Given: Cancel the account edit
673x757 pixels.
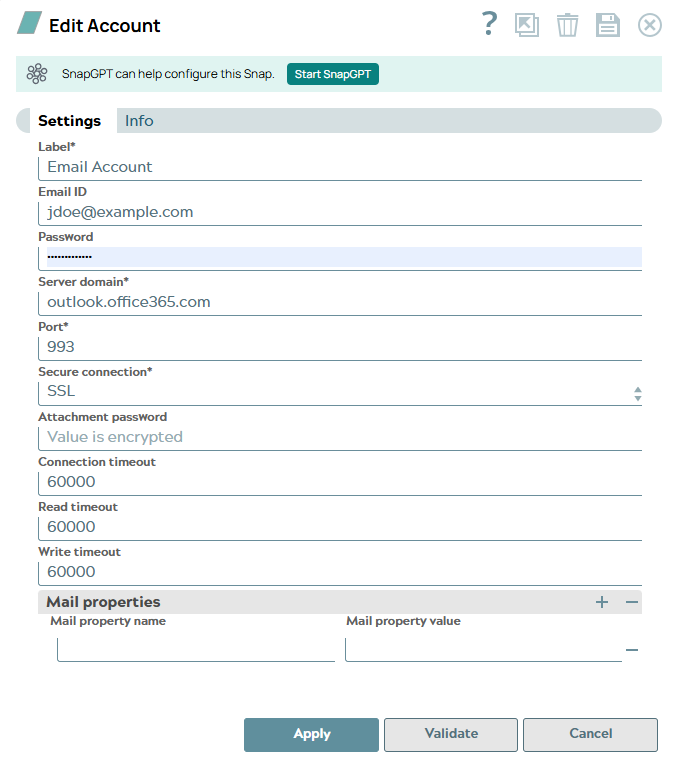Looking at the screenshot, I should (x=590, y=734).
